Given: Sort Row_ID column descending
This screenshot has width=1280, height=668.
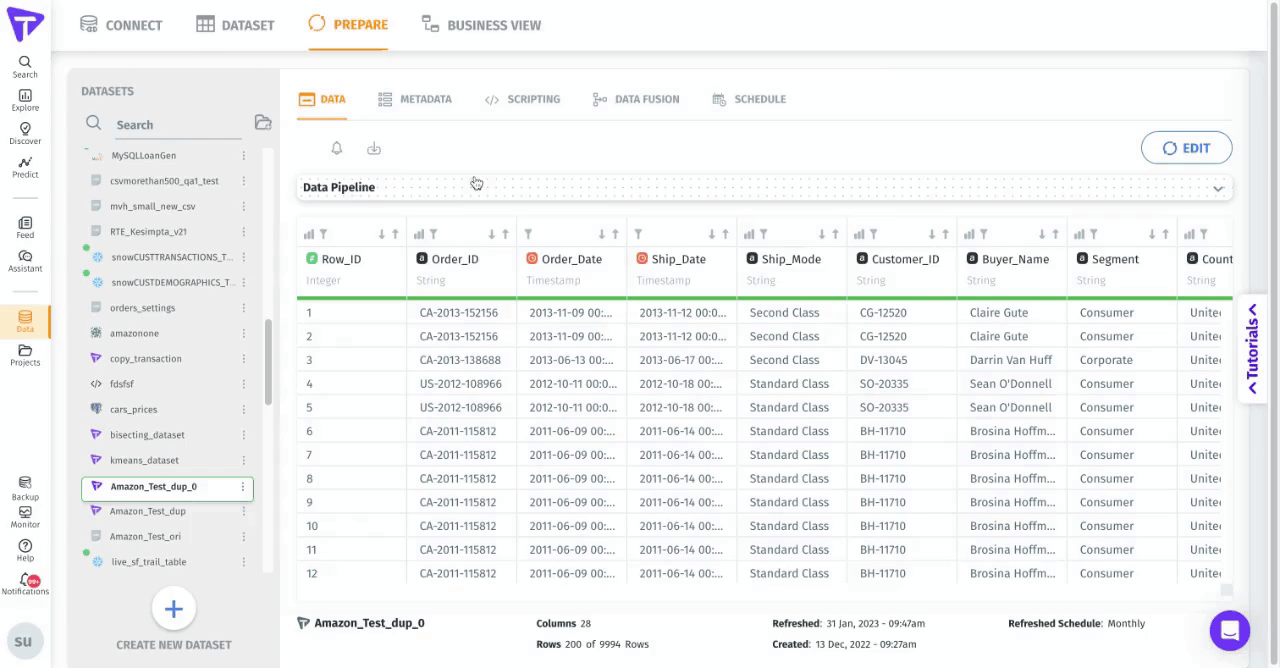Looking at the screenshot, I should point(381,234).
